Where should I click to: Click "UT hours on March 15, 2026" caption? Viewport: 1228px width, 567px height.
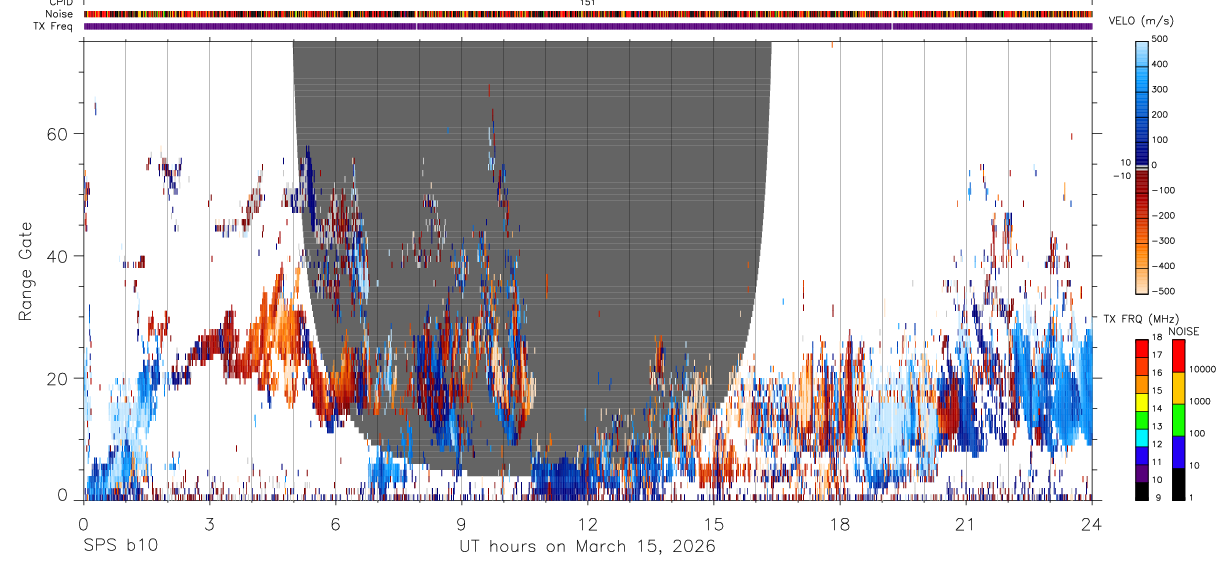(x=587, y=546)
